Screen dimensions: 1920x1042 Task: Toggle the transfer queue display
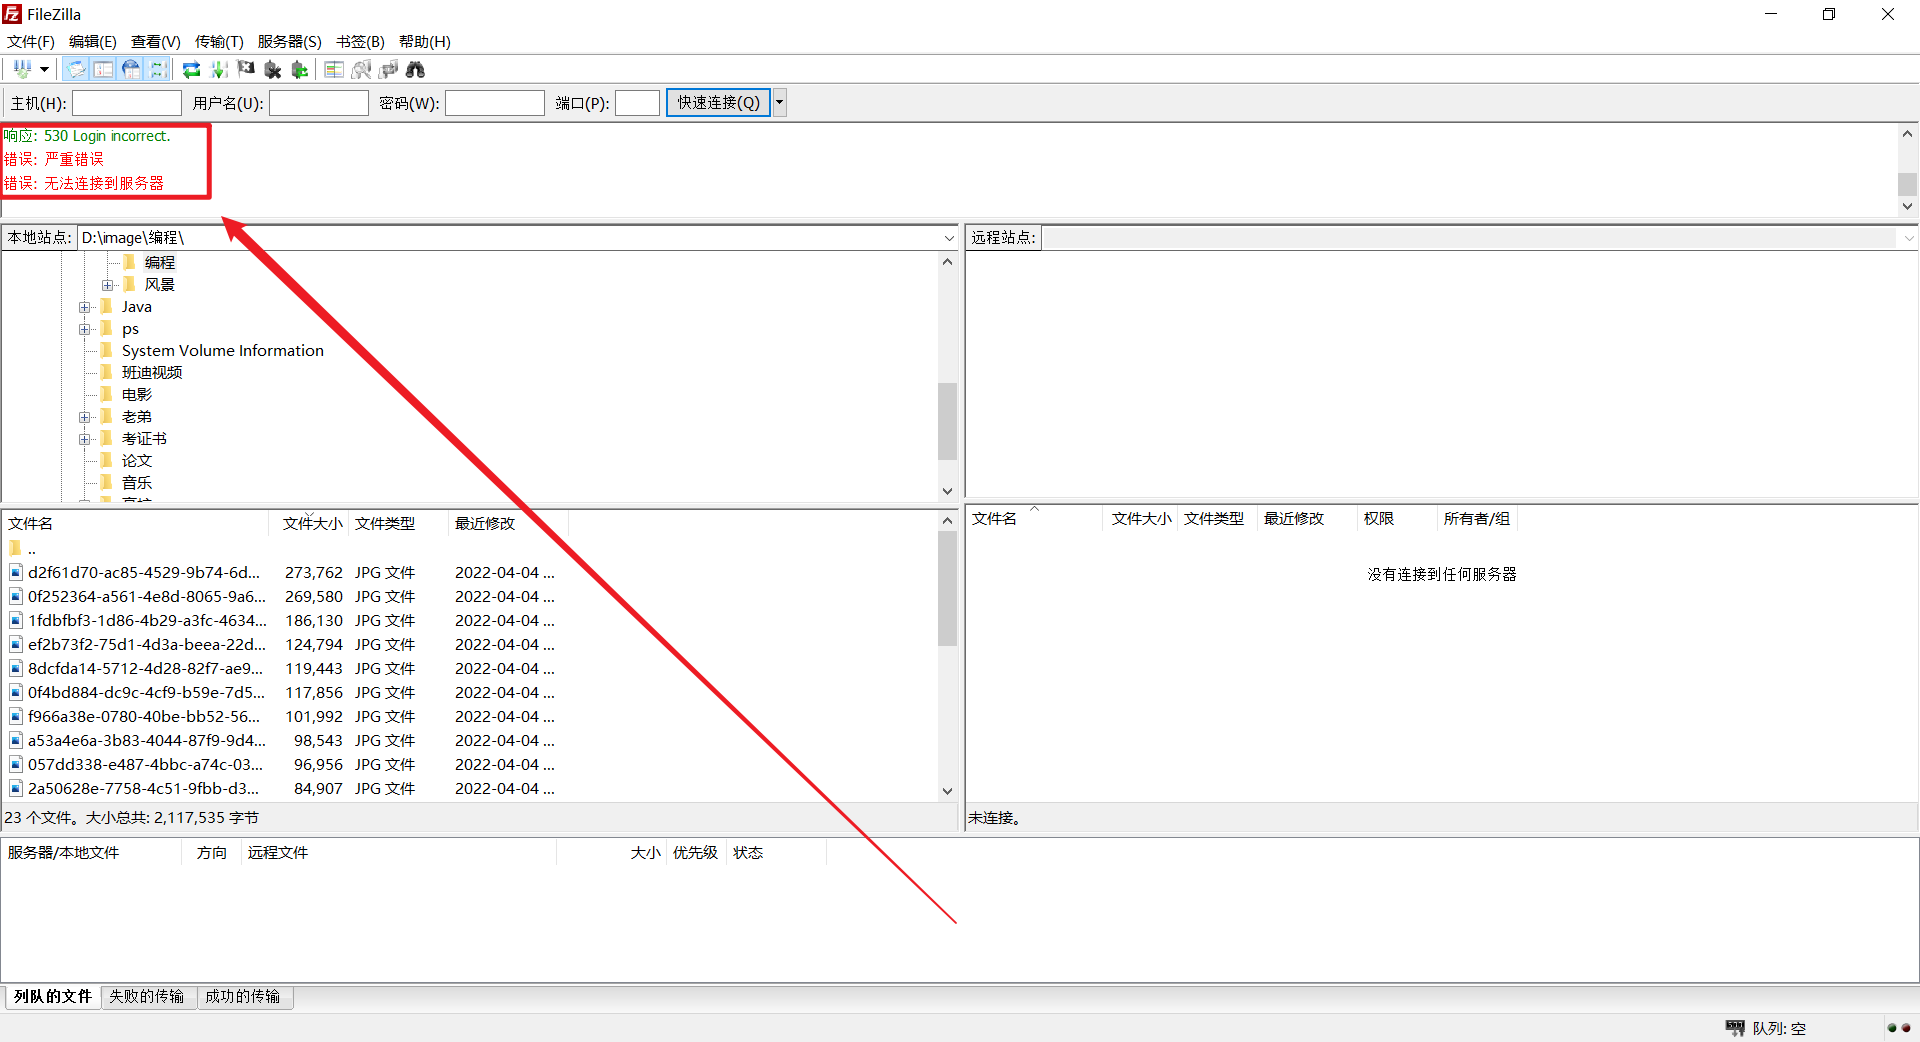tap(157, 69)
